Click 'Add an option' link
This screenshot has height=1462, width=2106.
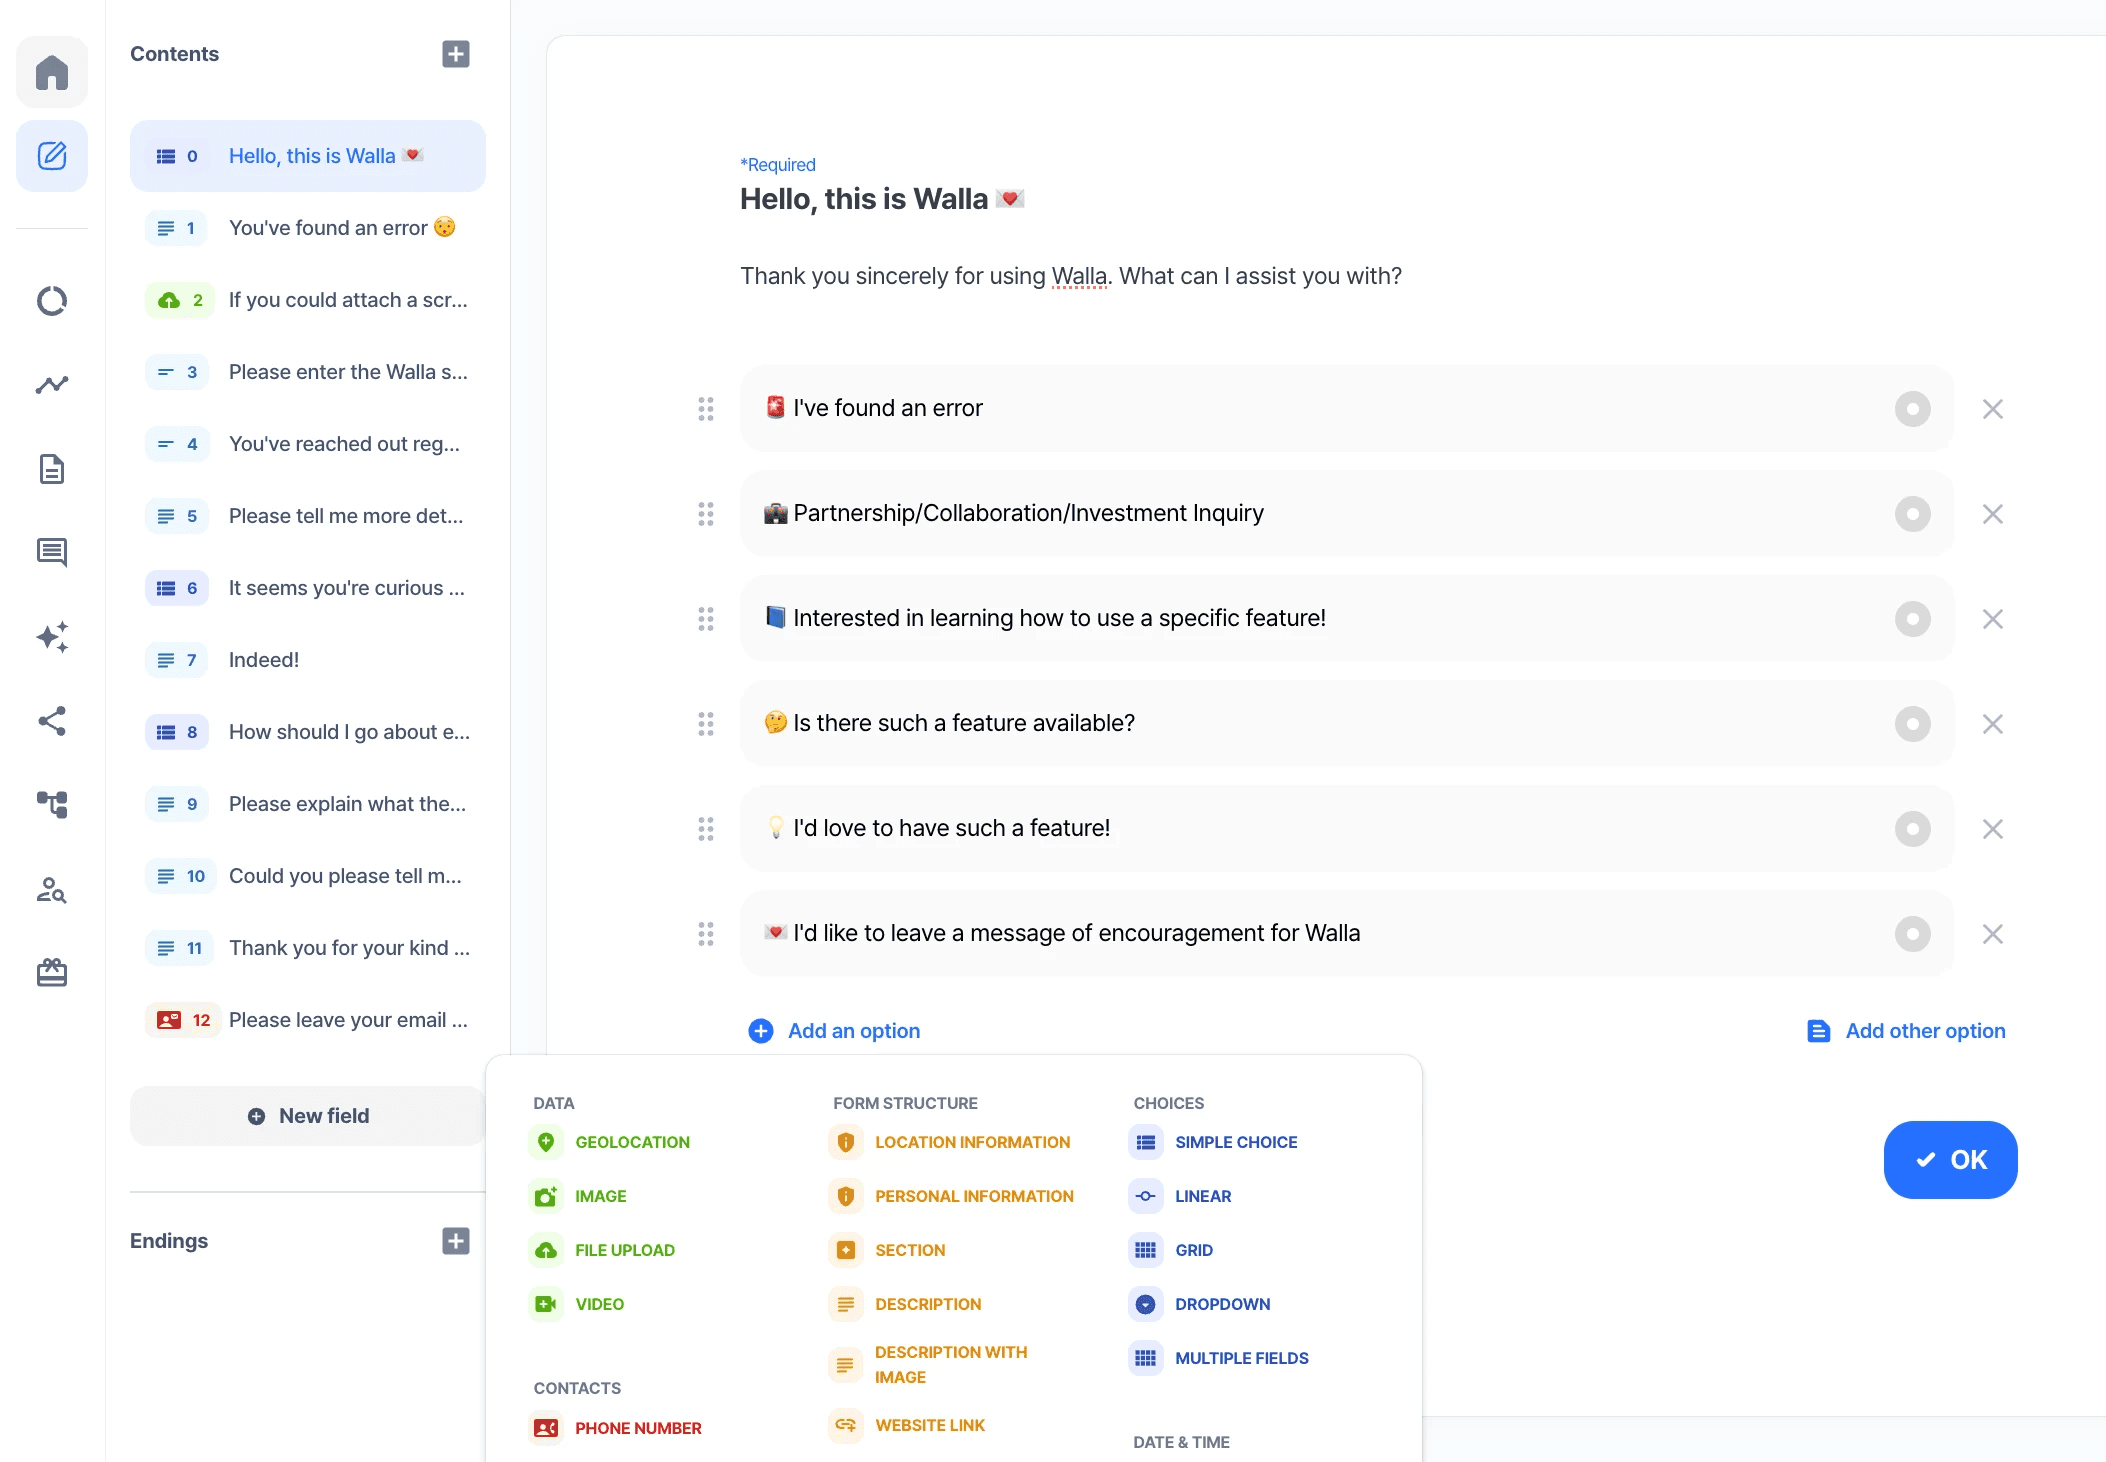[x=834, y=1031]
